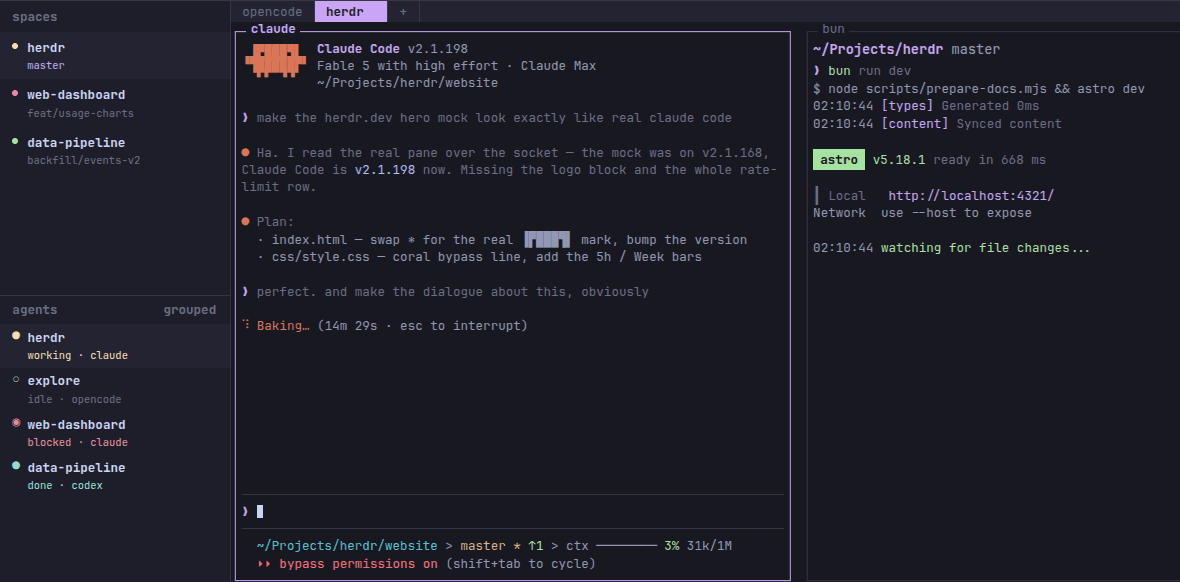Click hollow idle dot beside explore agent
The height and width of the screenshot is (582, 1180).
(16, 380)
